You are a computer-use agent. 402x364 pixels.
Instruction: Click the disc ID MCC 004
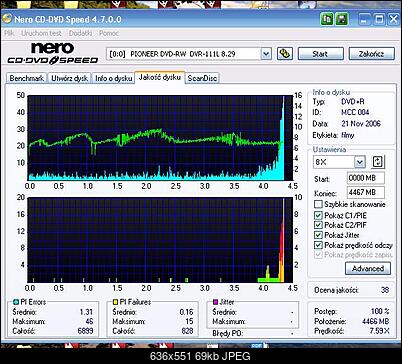click(355, 112)
